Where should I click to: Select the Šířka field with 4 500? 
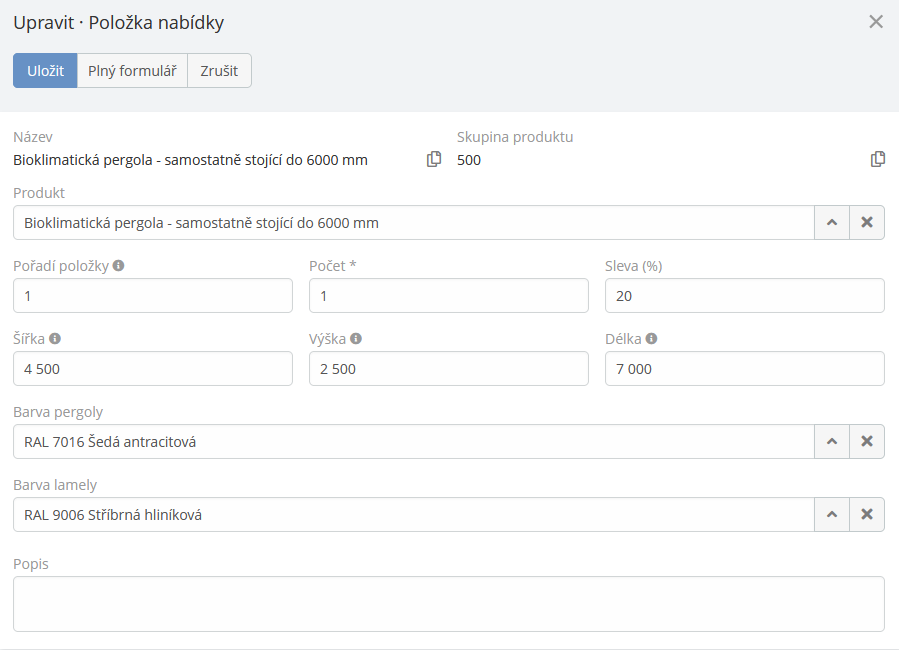click(x=152, y=369)
